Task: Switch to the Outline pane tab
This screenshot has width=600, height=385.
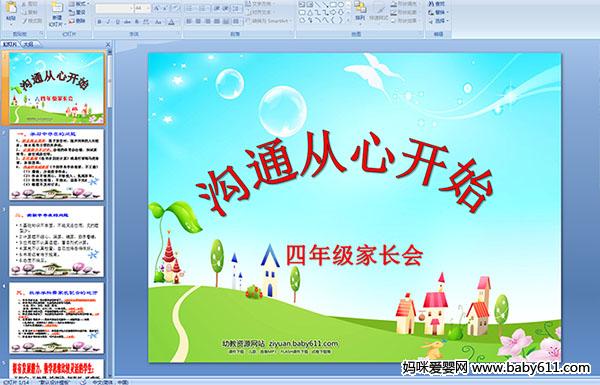Action: pyautogui.click(x=29, y=44)
